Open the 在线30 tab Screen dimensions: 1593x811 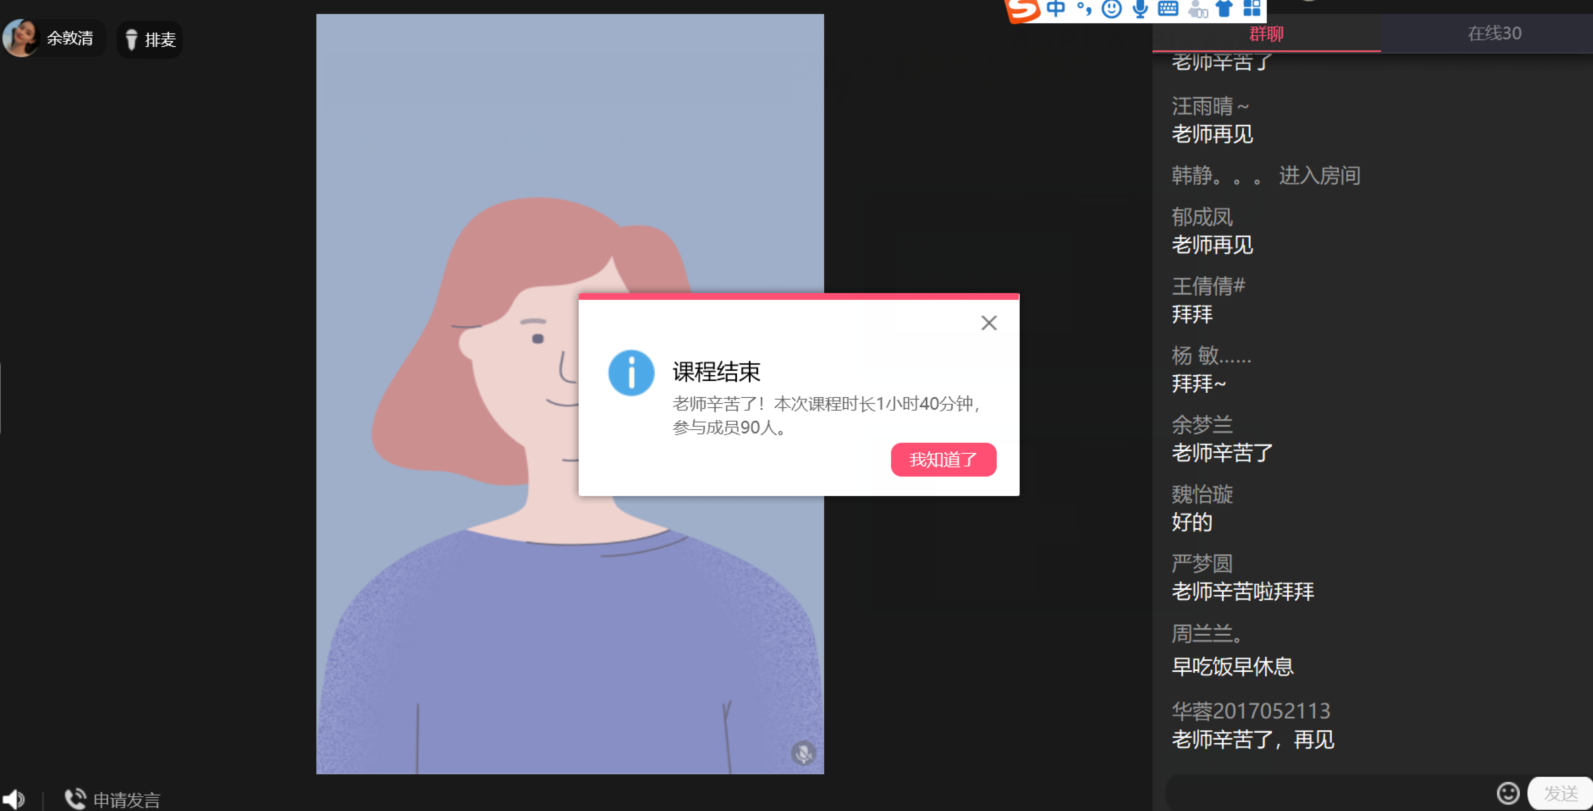(1494, 34)
